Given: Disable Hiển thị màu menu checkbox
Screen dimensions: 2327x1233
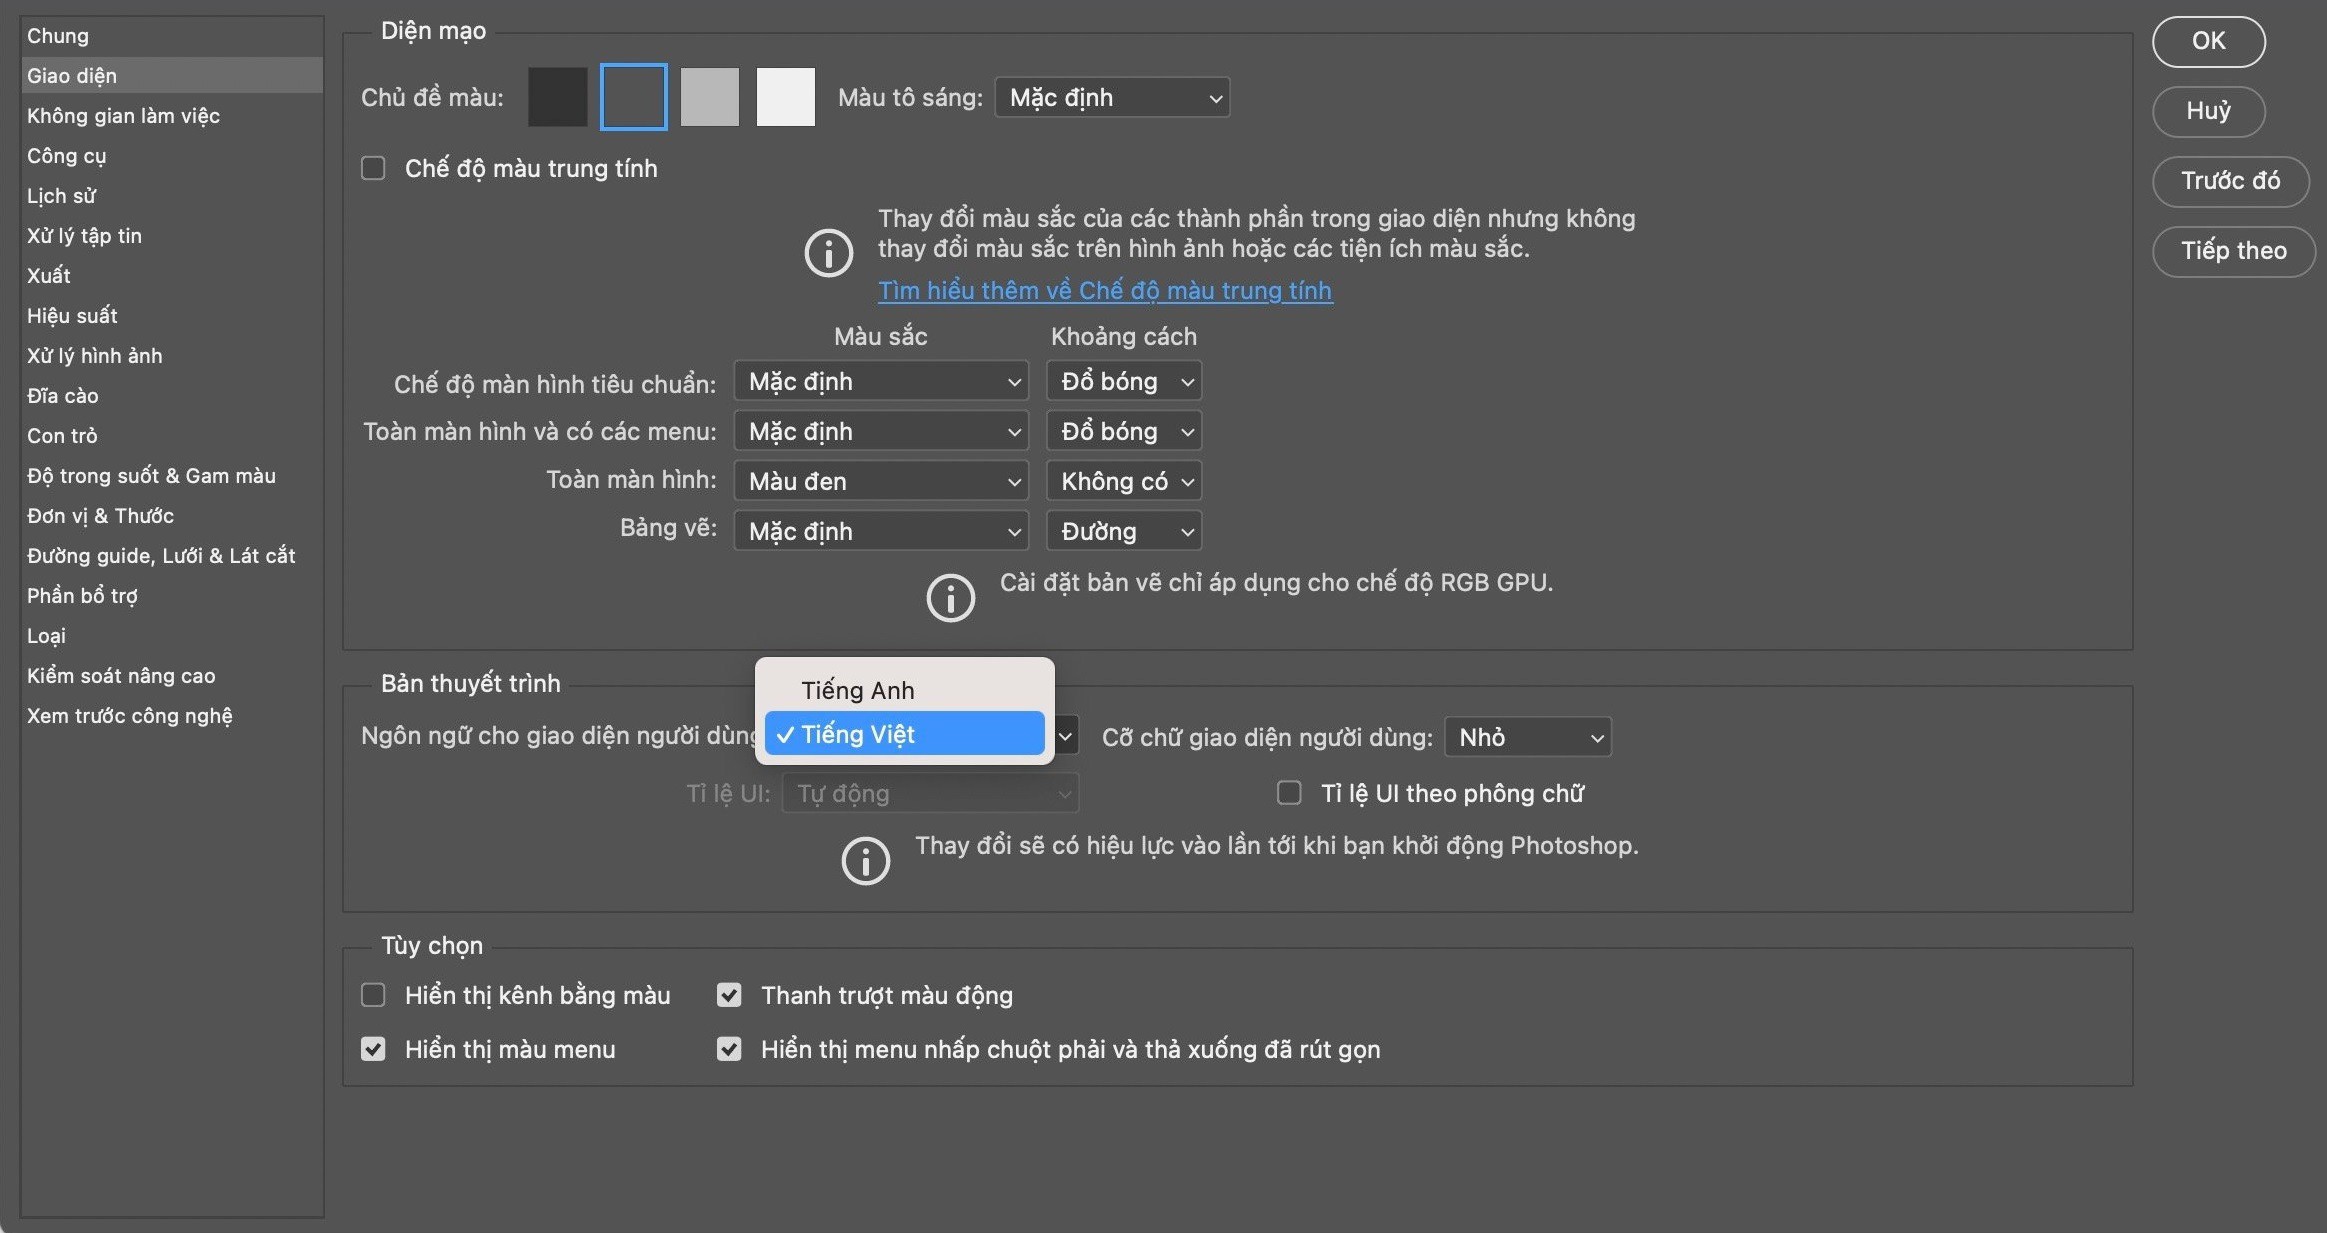Looking at the screenshot, I should [373, 1049].
